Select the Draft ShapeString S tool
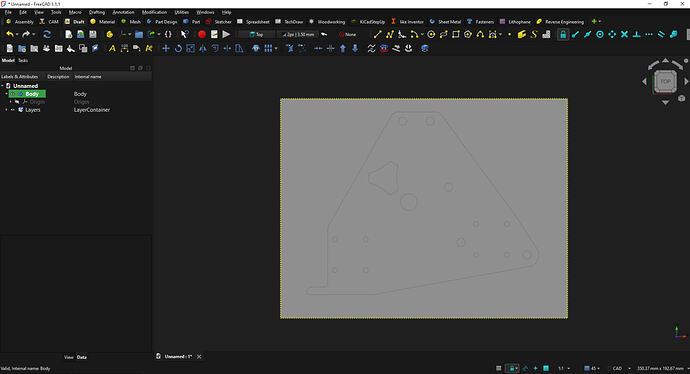 (x=534, y=34)
